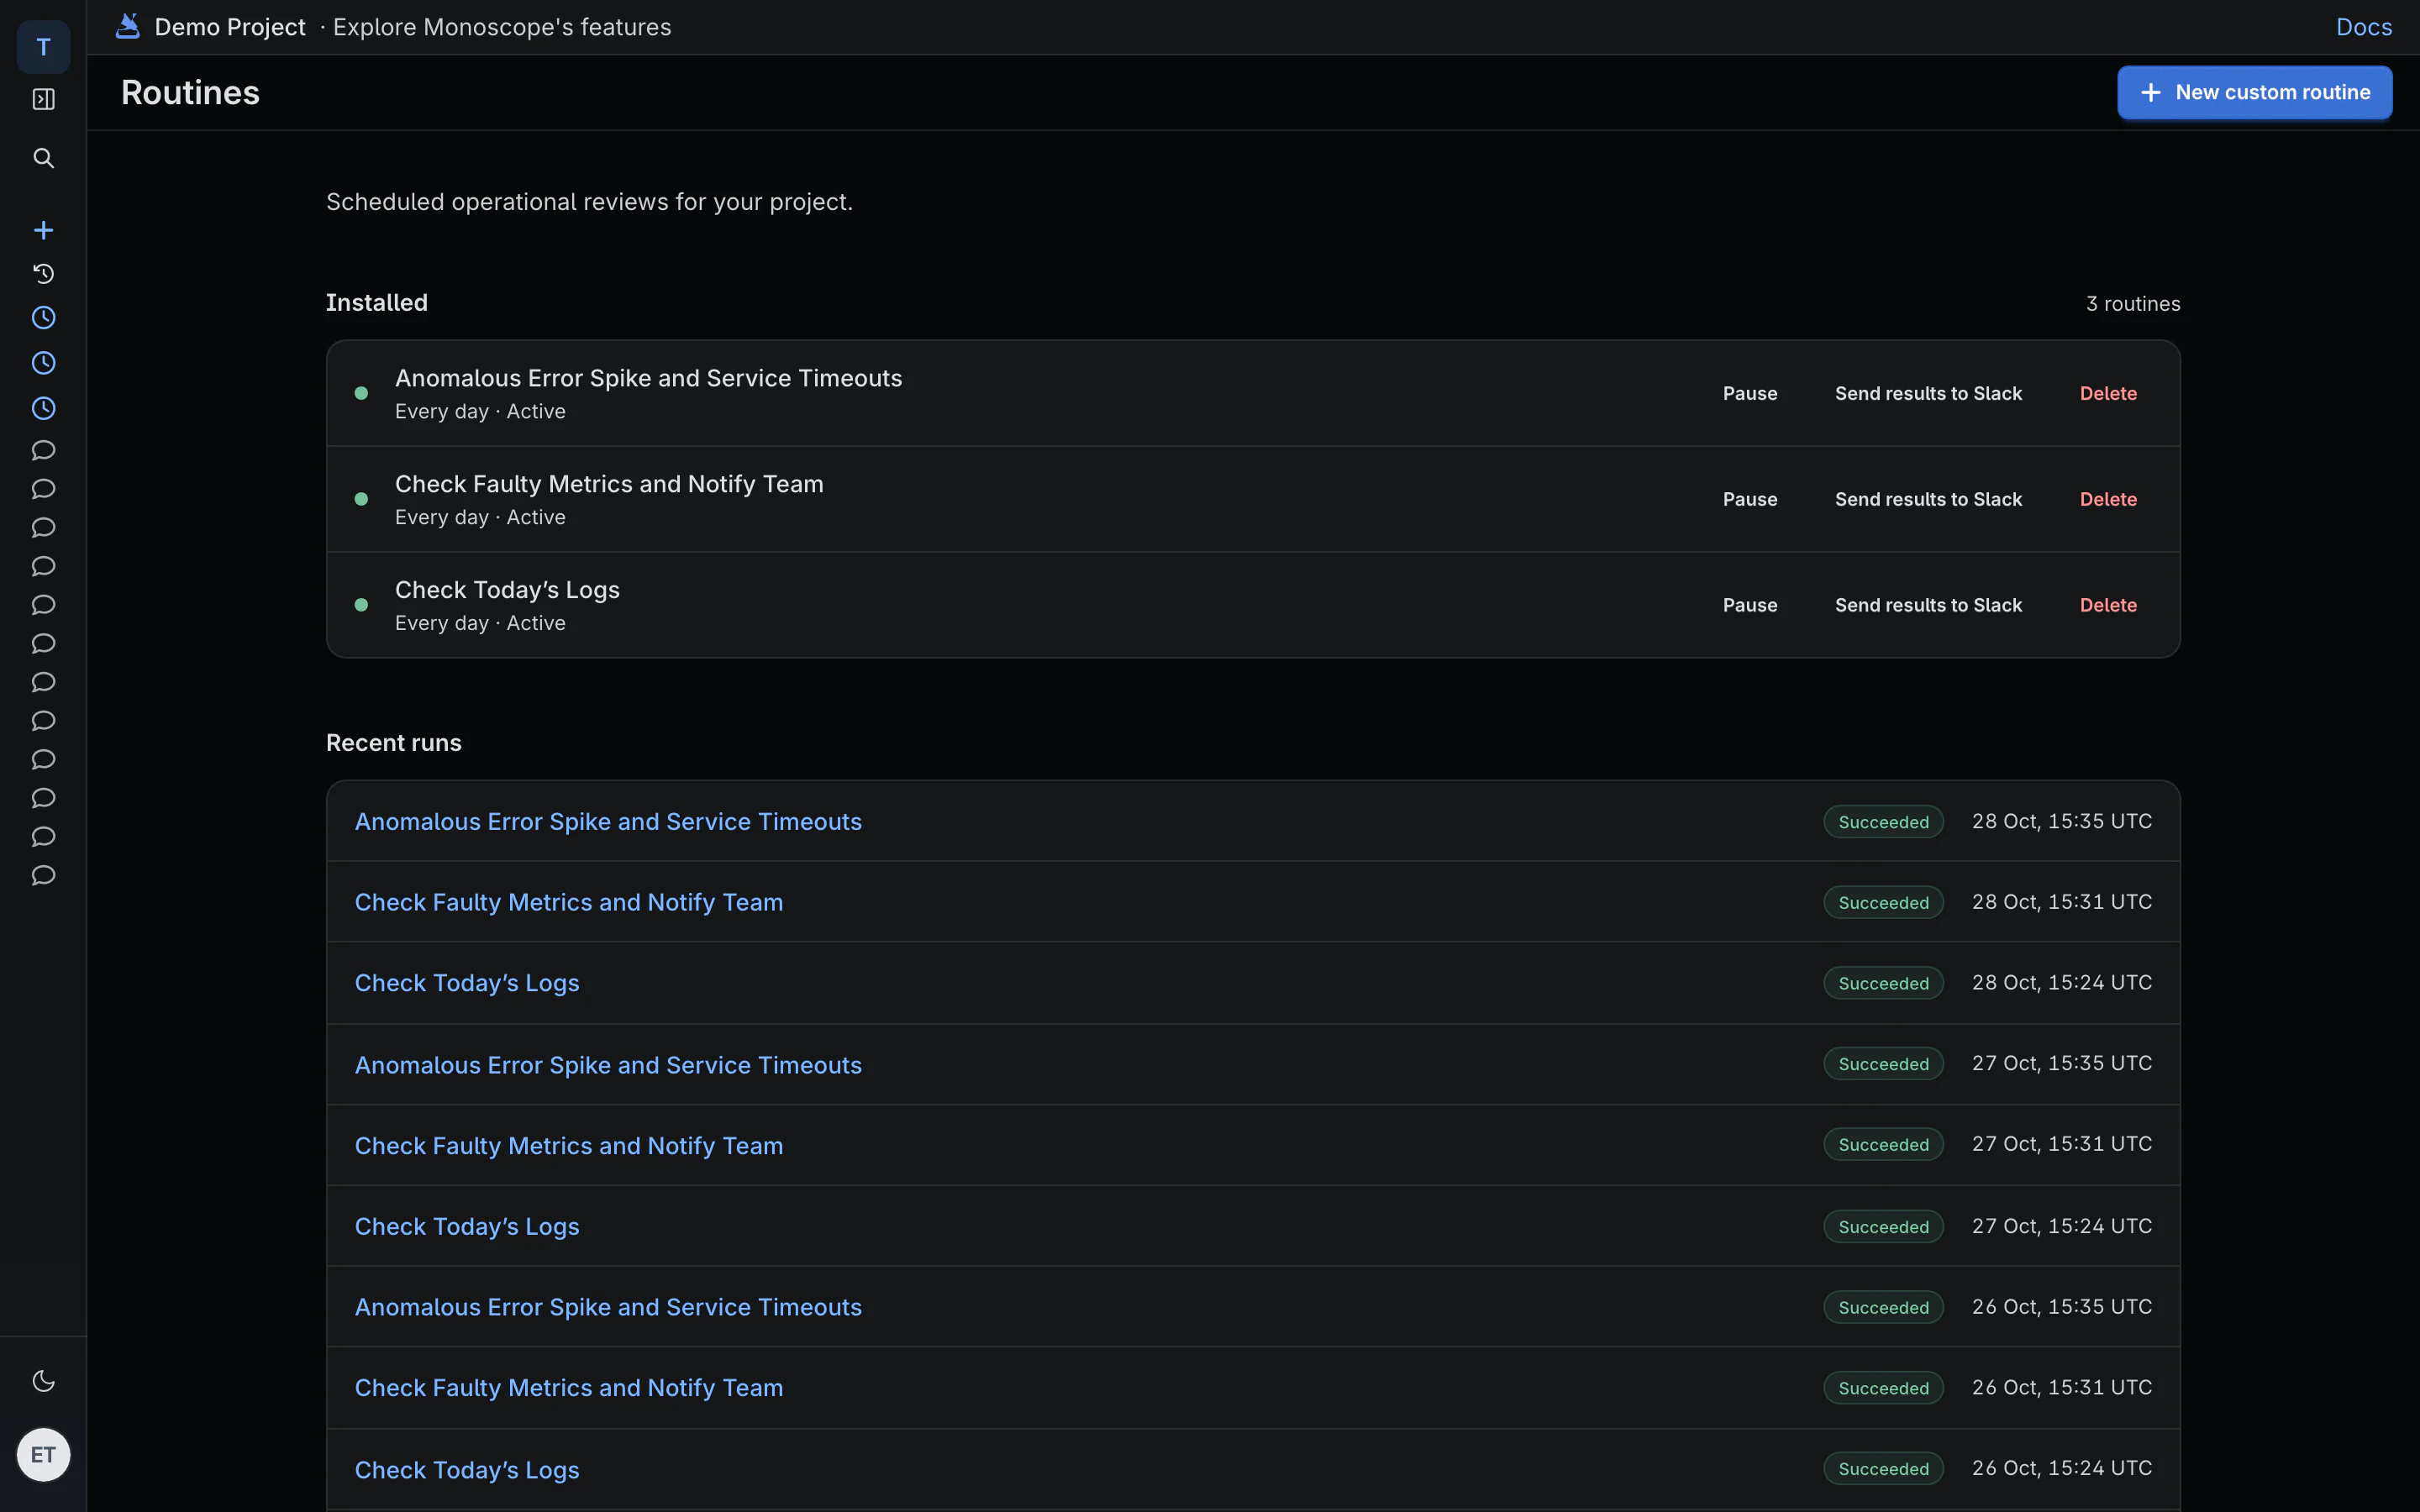The height and width of the screenshot is (1512, 2420).
Task: Open Check Faulty Metrics installed routine title
Action: coord(609,484)
